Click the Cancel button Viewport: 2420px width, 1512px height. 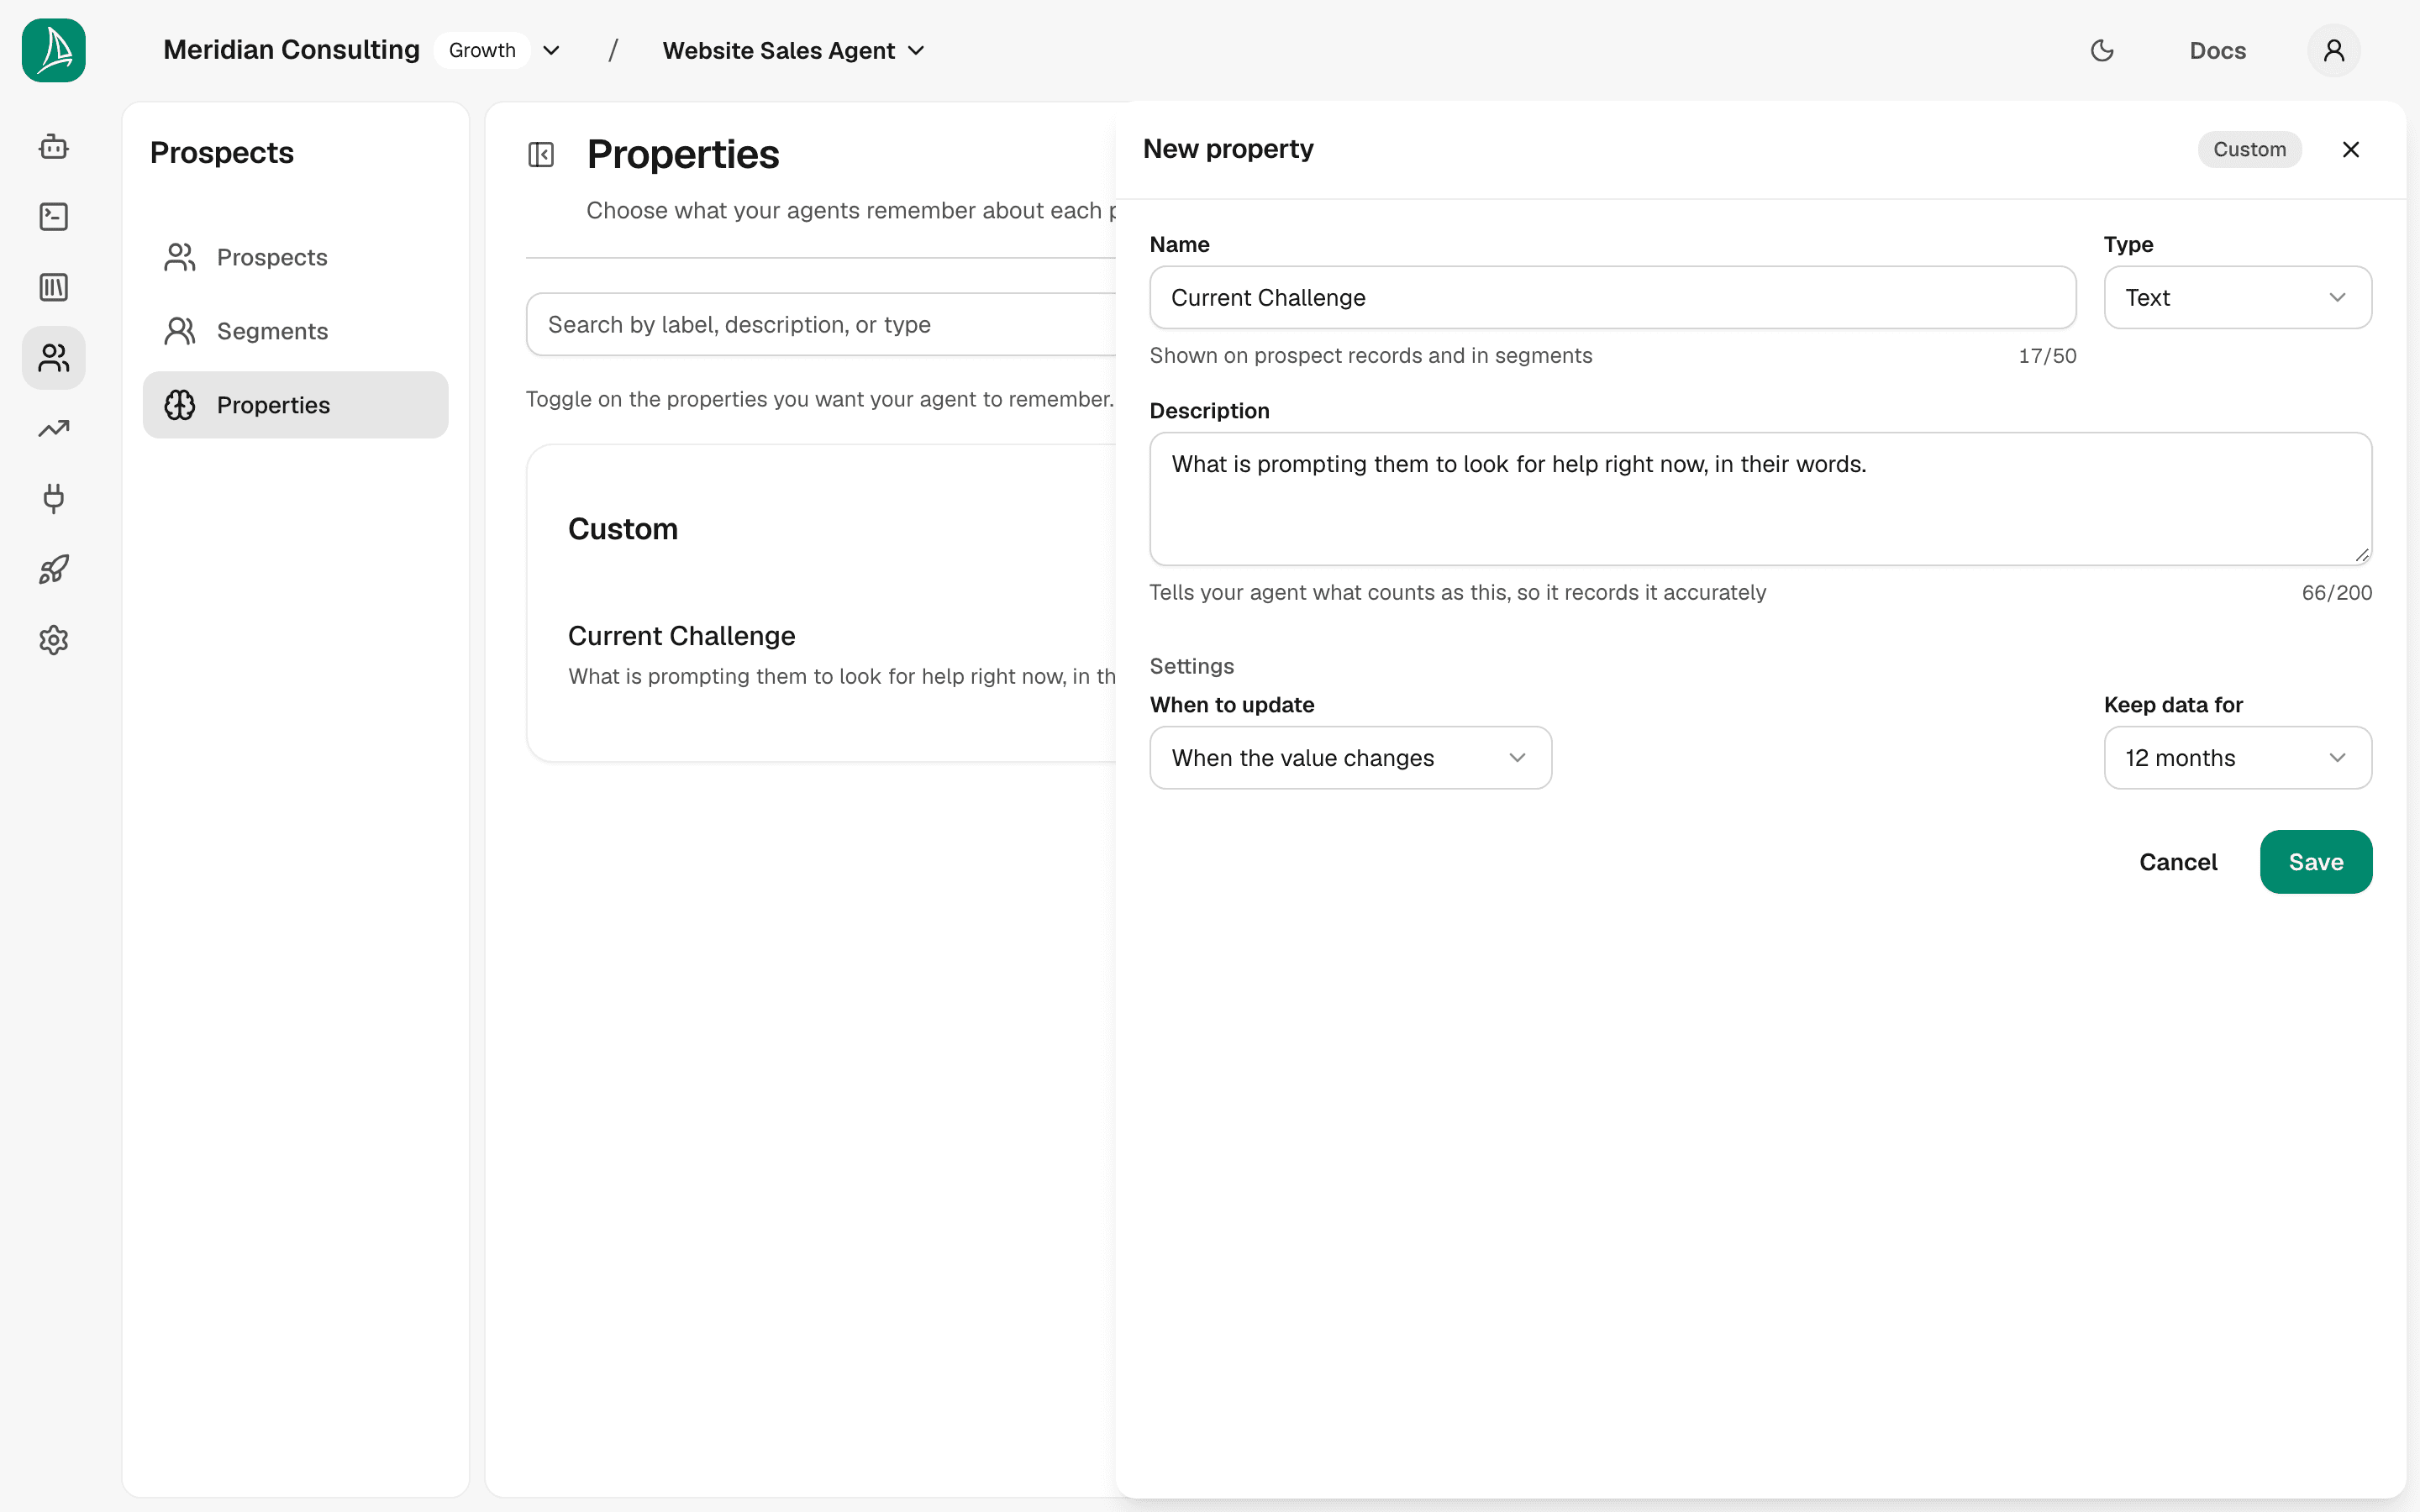click(x=2178, y=862)
